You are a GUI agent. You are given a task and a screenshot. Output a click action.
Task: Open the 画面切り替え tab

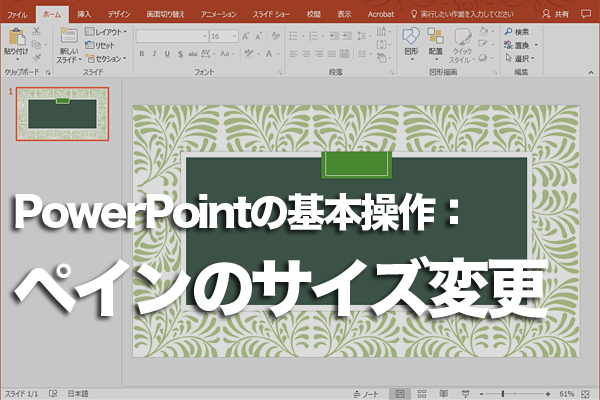(x=165, y=15)
